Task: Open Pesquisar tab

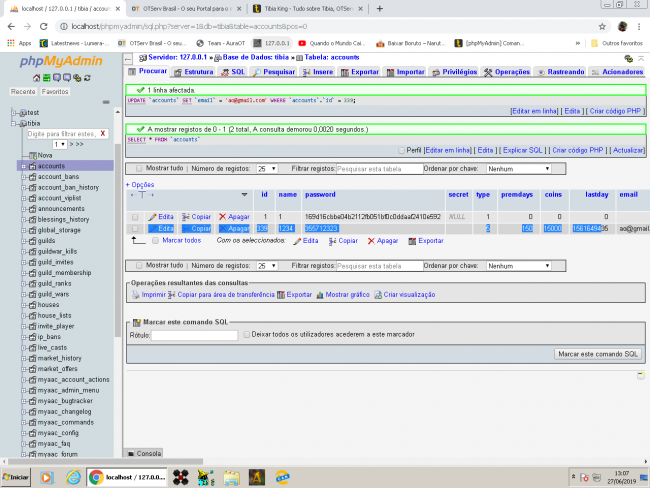Action: [x=274, y=72]
